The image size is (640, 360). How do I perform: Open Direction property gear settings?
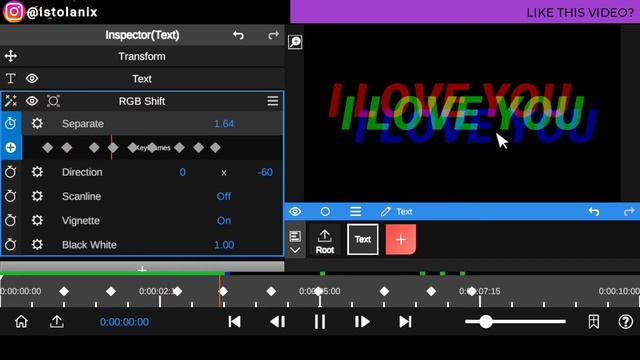(37, 172)
